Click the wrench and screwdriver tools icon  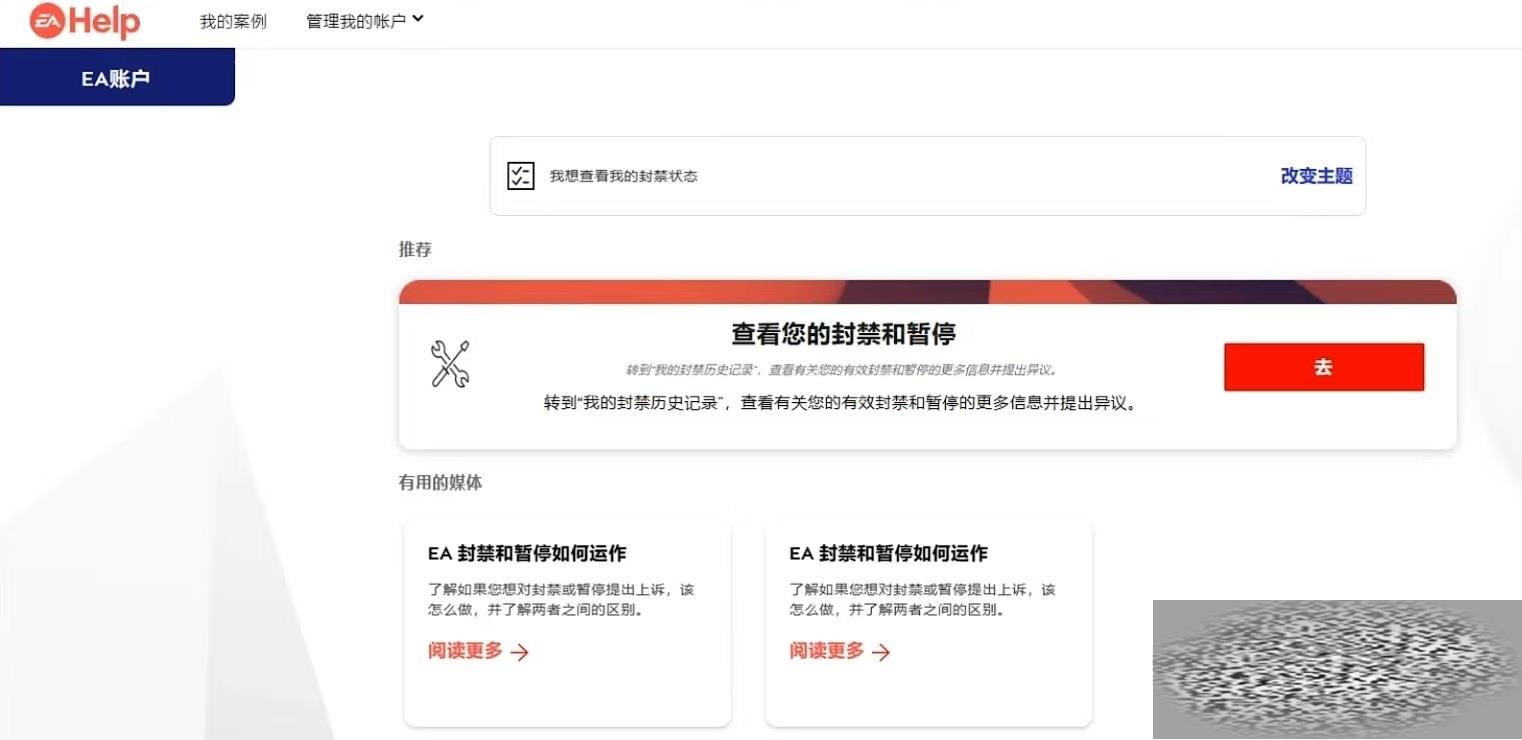click(x=450, y=364)
